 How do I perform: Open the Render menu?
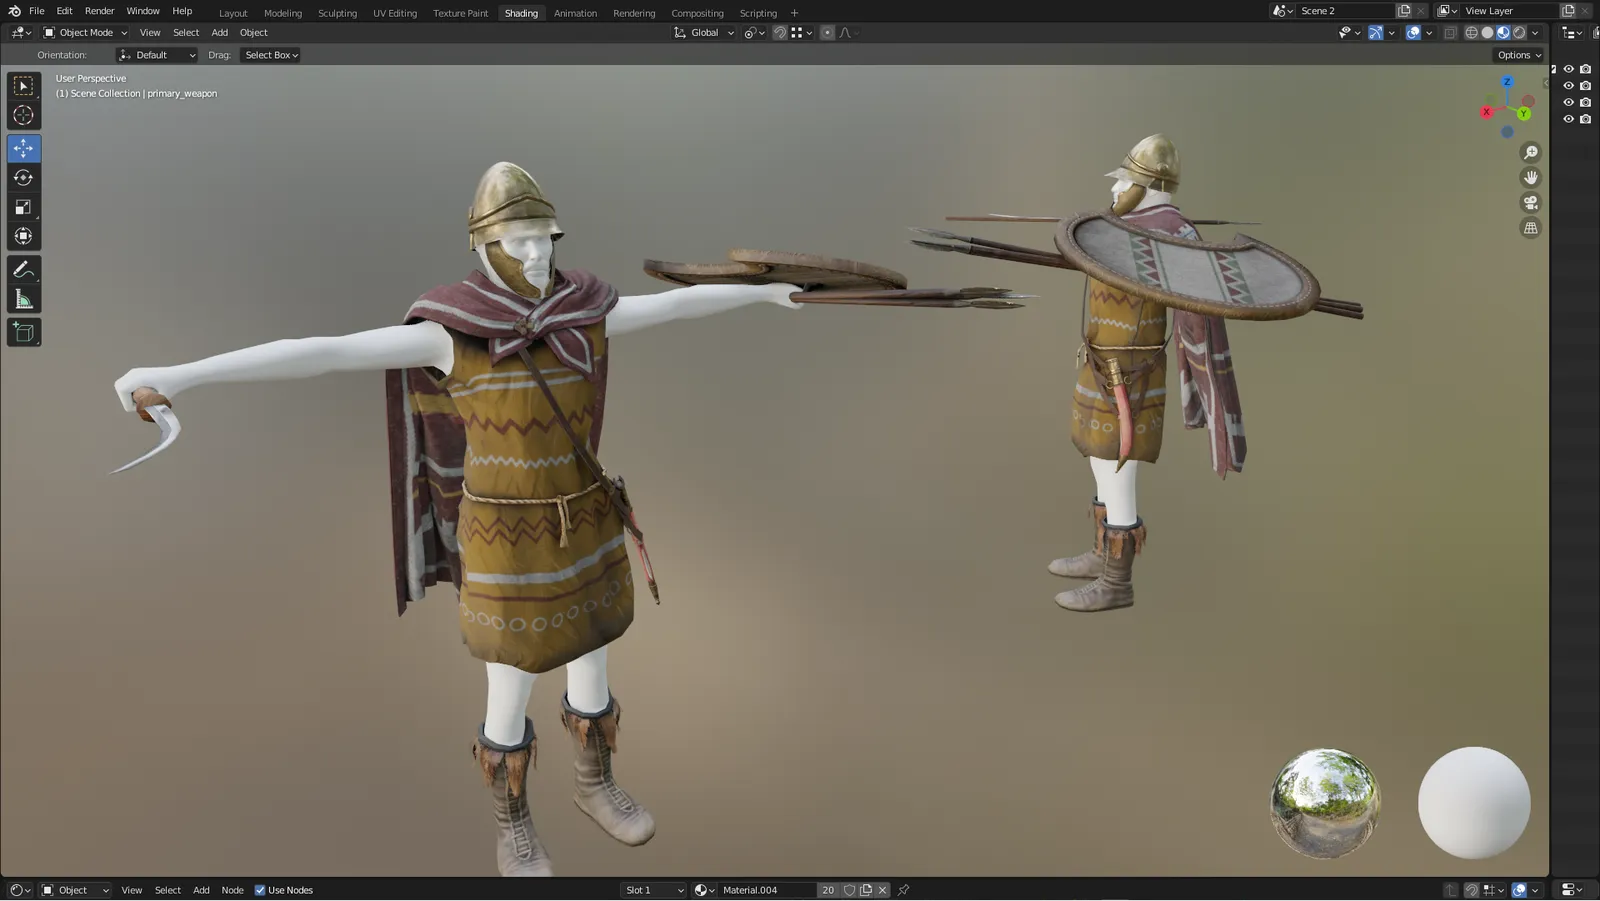pos(99,11)
